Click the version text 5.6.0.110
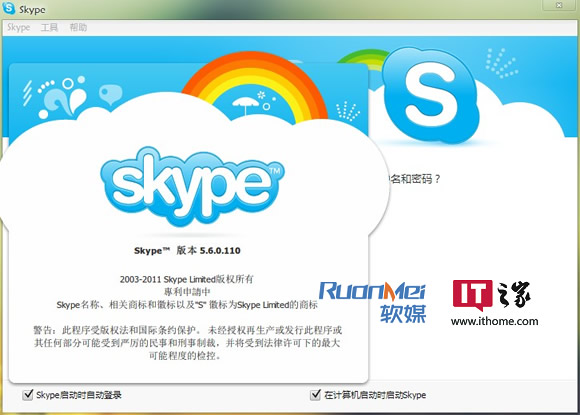Viewport: 580px width, 415px height. click(x=220, y=251)
